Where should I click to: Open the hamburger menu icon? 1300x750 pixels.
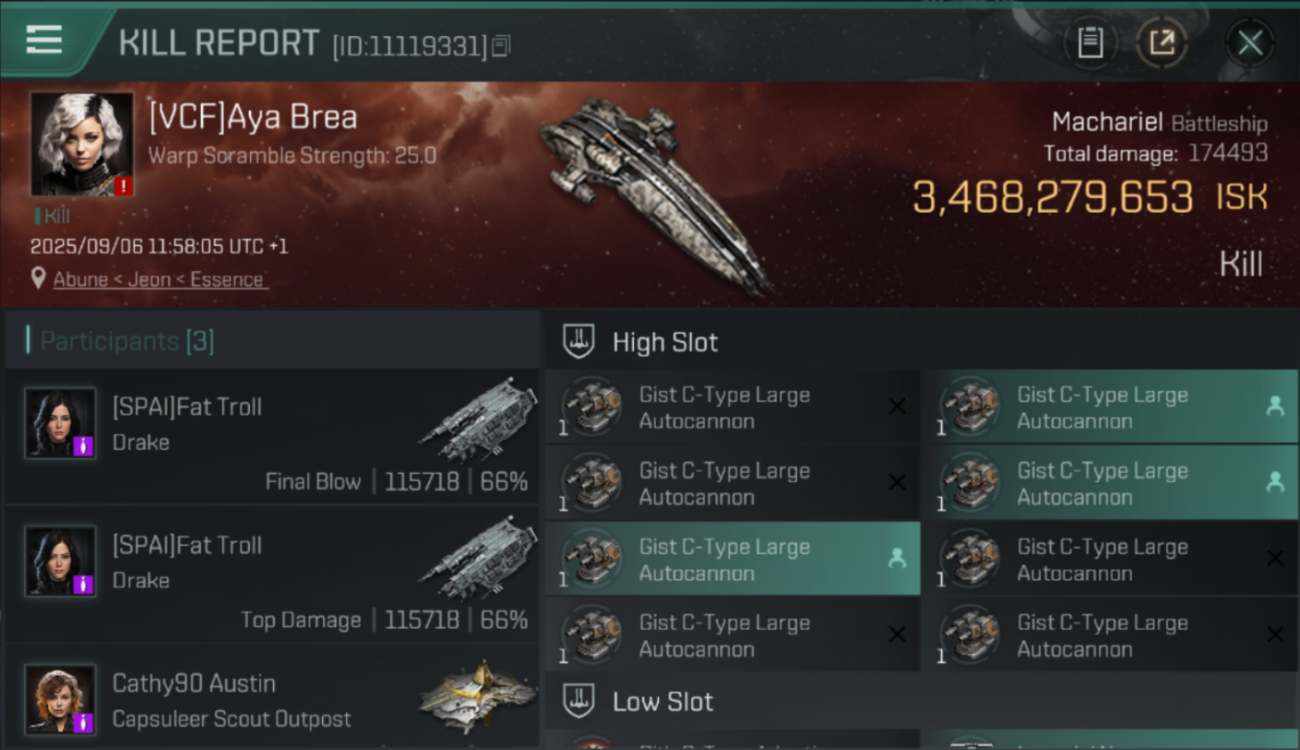coord(44,40)
